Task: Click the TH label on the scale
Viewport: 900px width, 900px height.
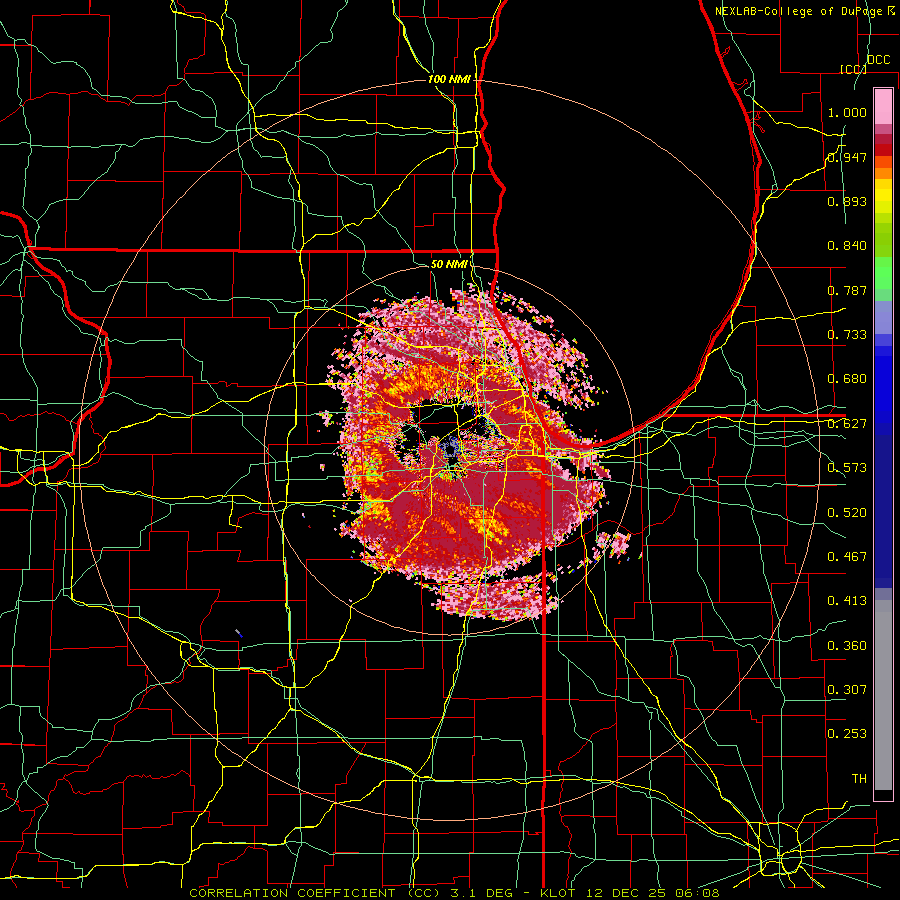Action: 859,779
